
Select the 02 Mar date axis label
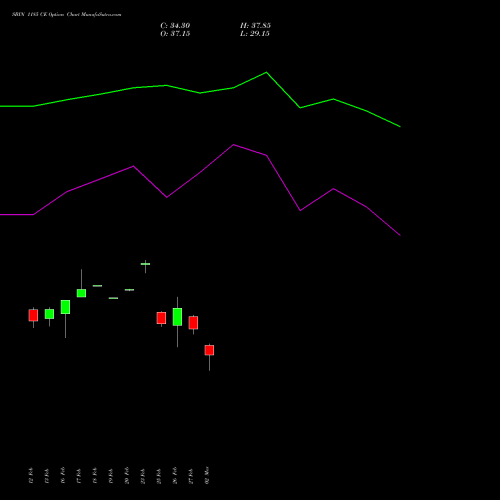[x=207, y=475]
